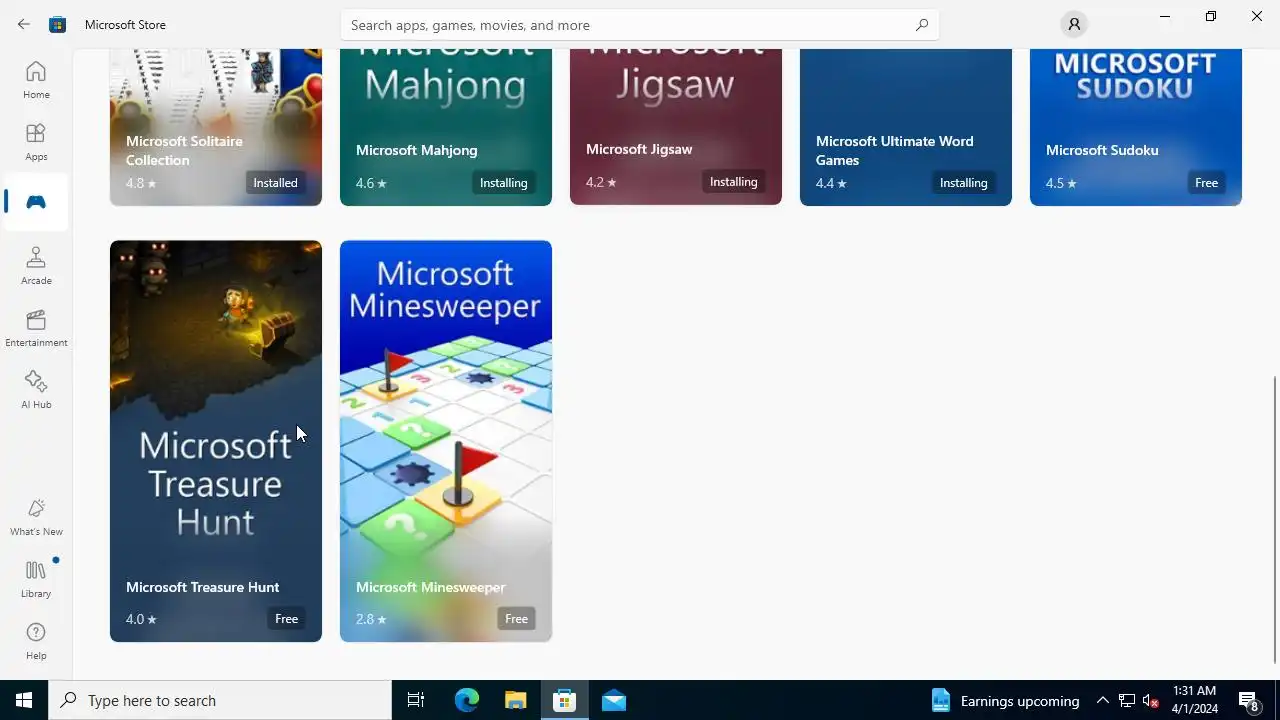Go back with the back arrow

pos(24,24)
